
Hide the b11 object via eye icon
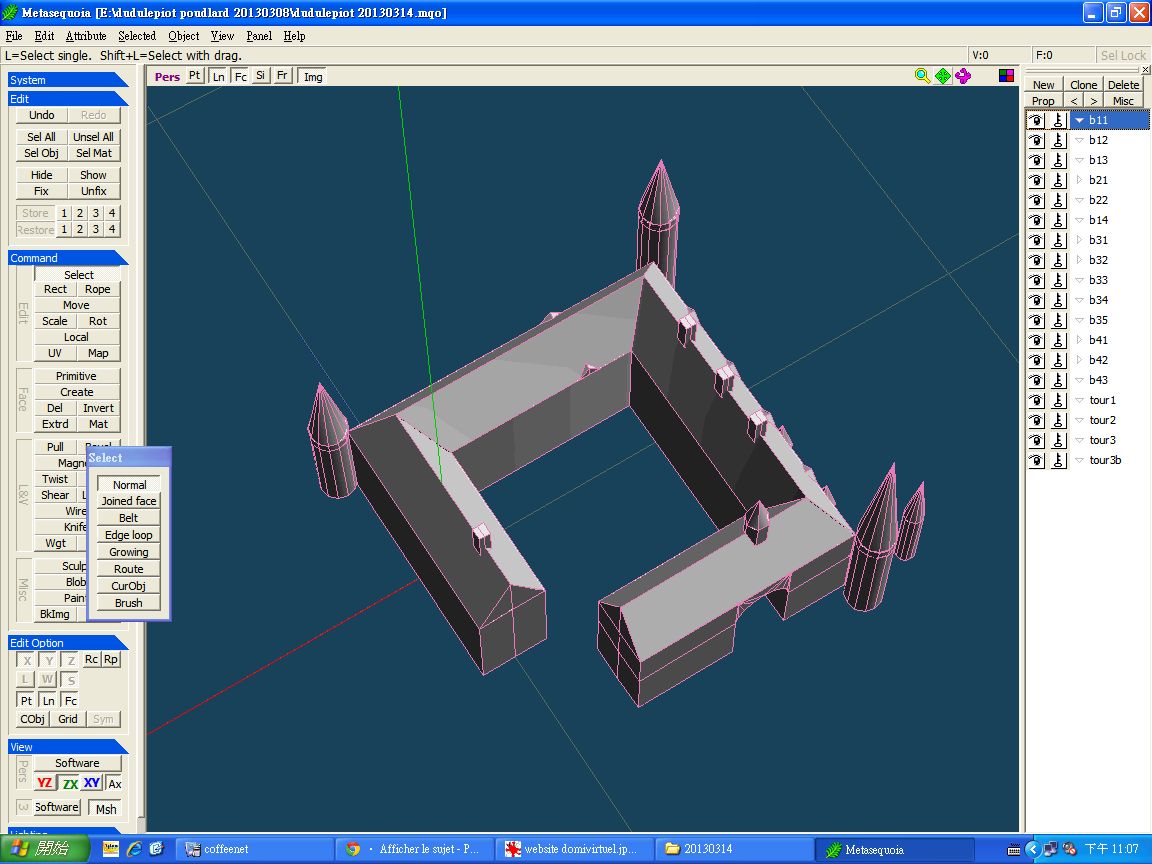click(x=1037, y=121)
